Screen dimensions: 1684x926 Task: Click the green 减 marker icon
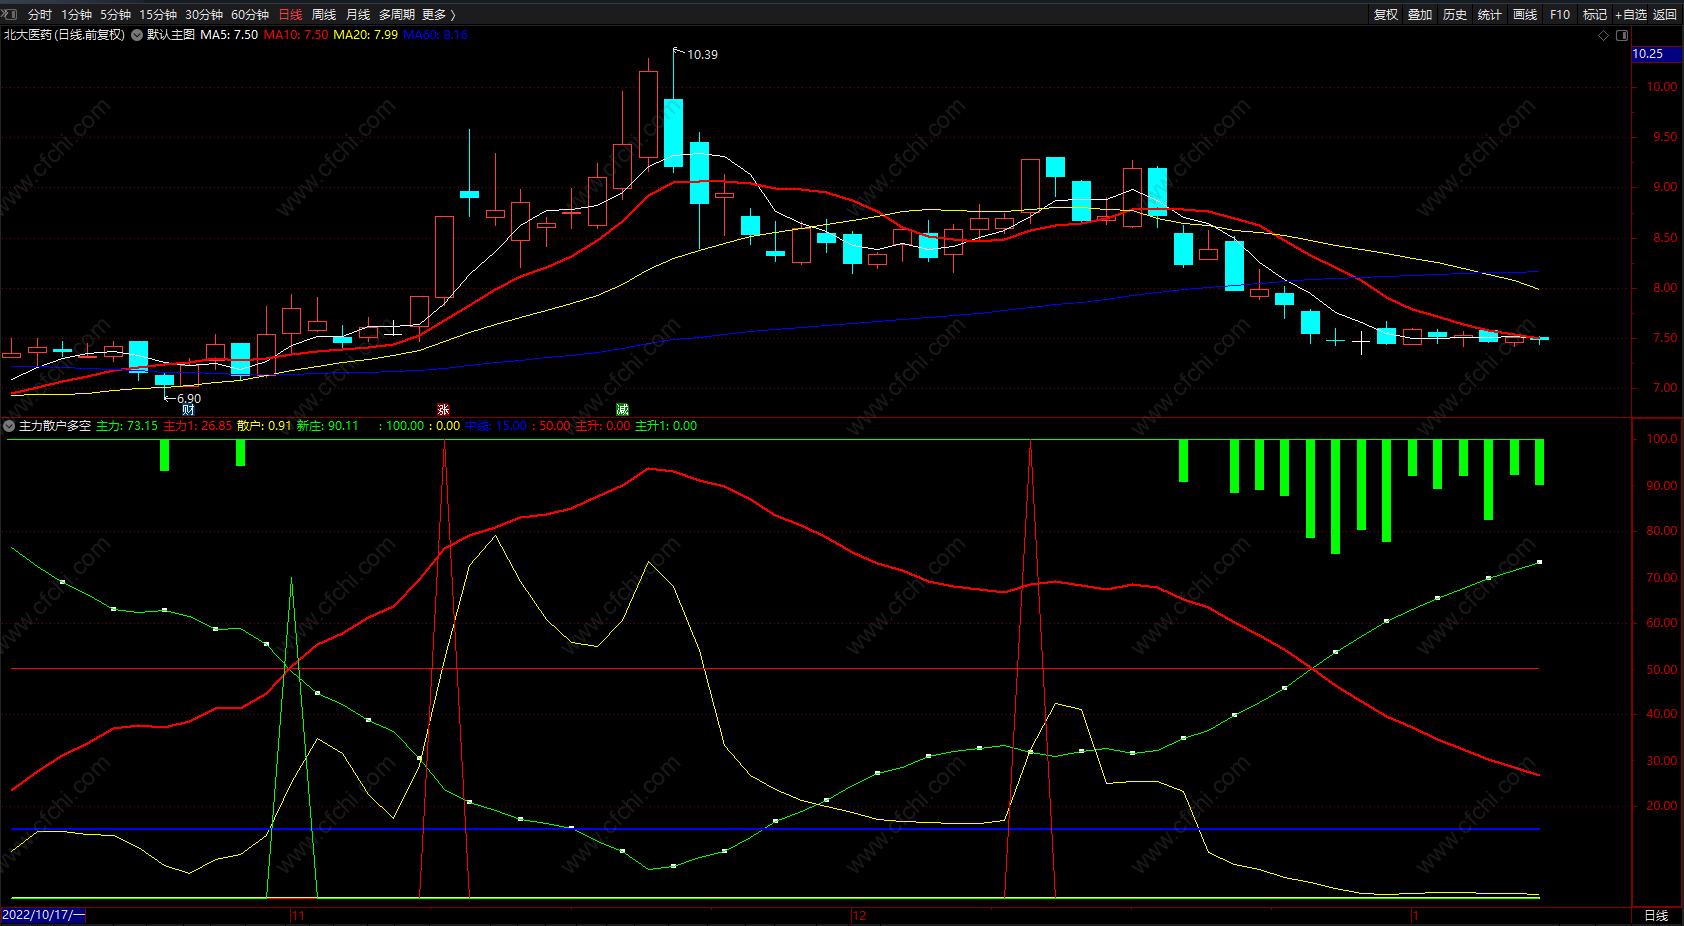tap(622, 410)
